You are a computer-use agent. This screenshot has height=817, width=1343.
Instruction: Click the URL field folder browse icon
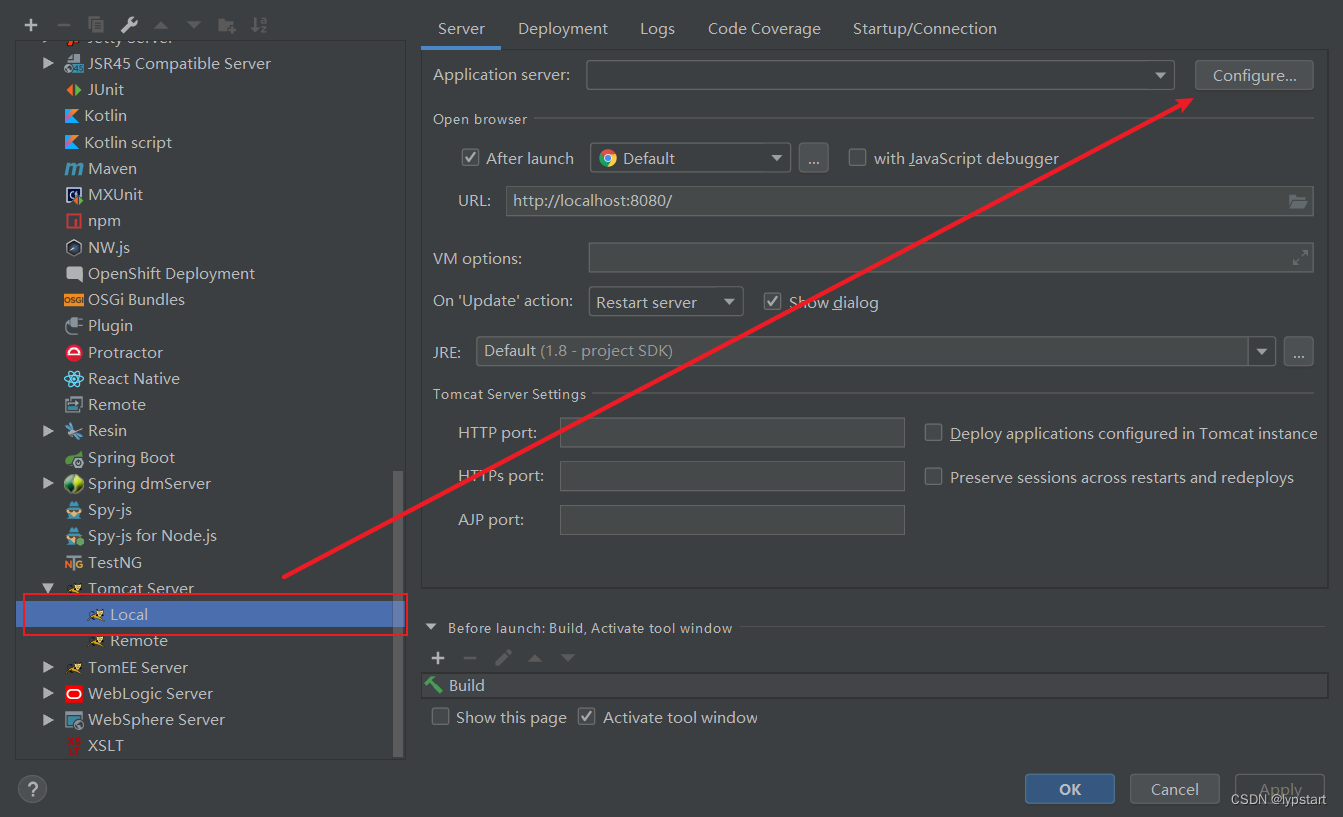[x=1298, y=201]
